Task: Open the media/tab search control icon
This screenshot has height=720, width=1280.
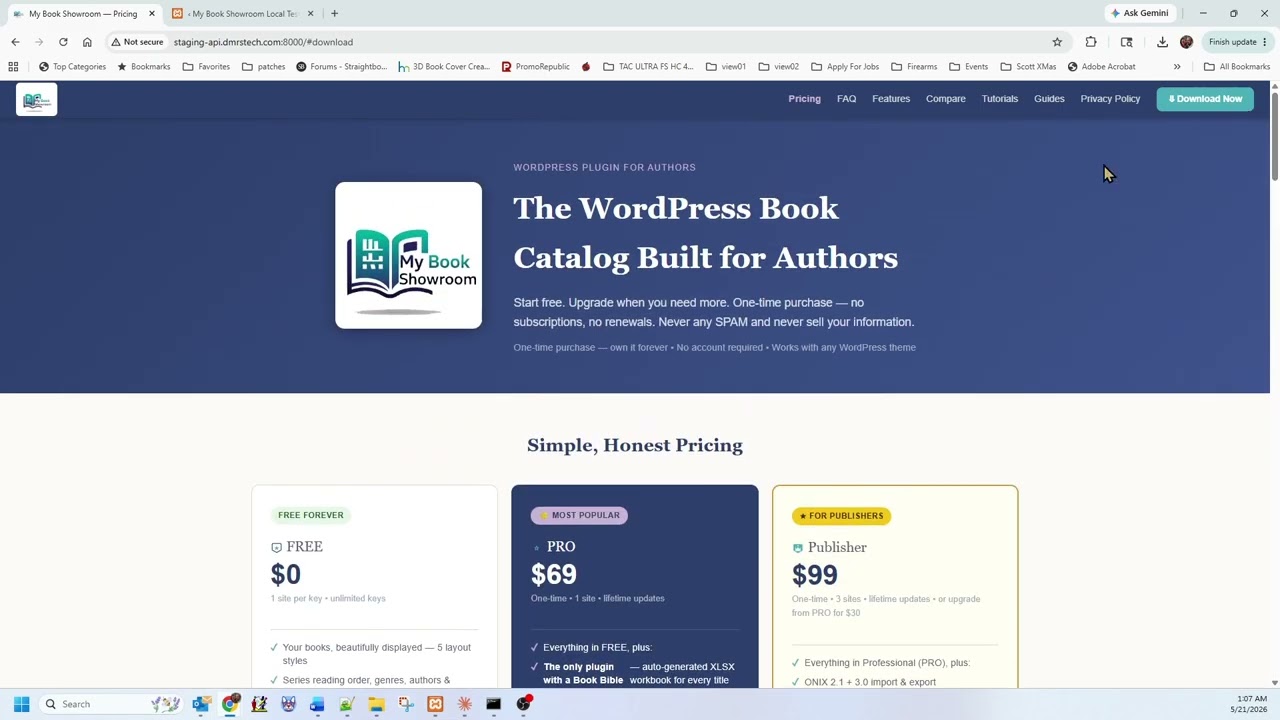Action: pyautogui.click(x=1127, y=42)
